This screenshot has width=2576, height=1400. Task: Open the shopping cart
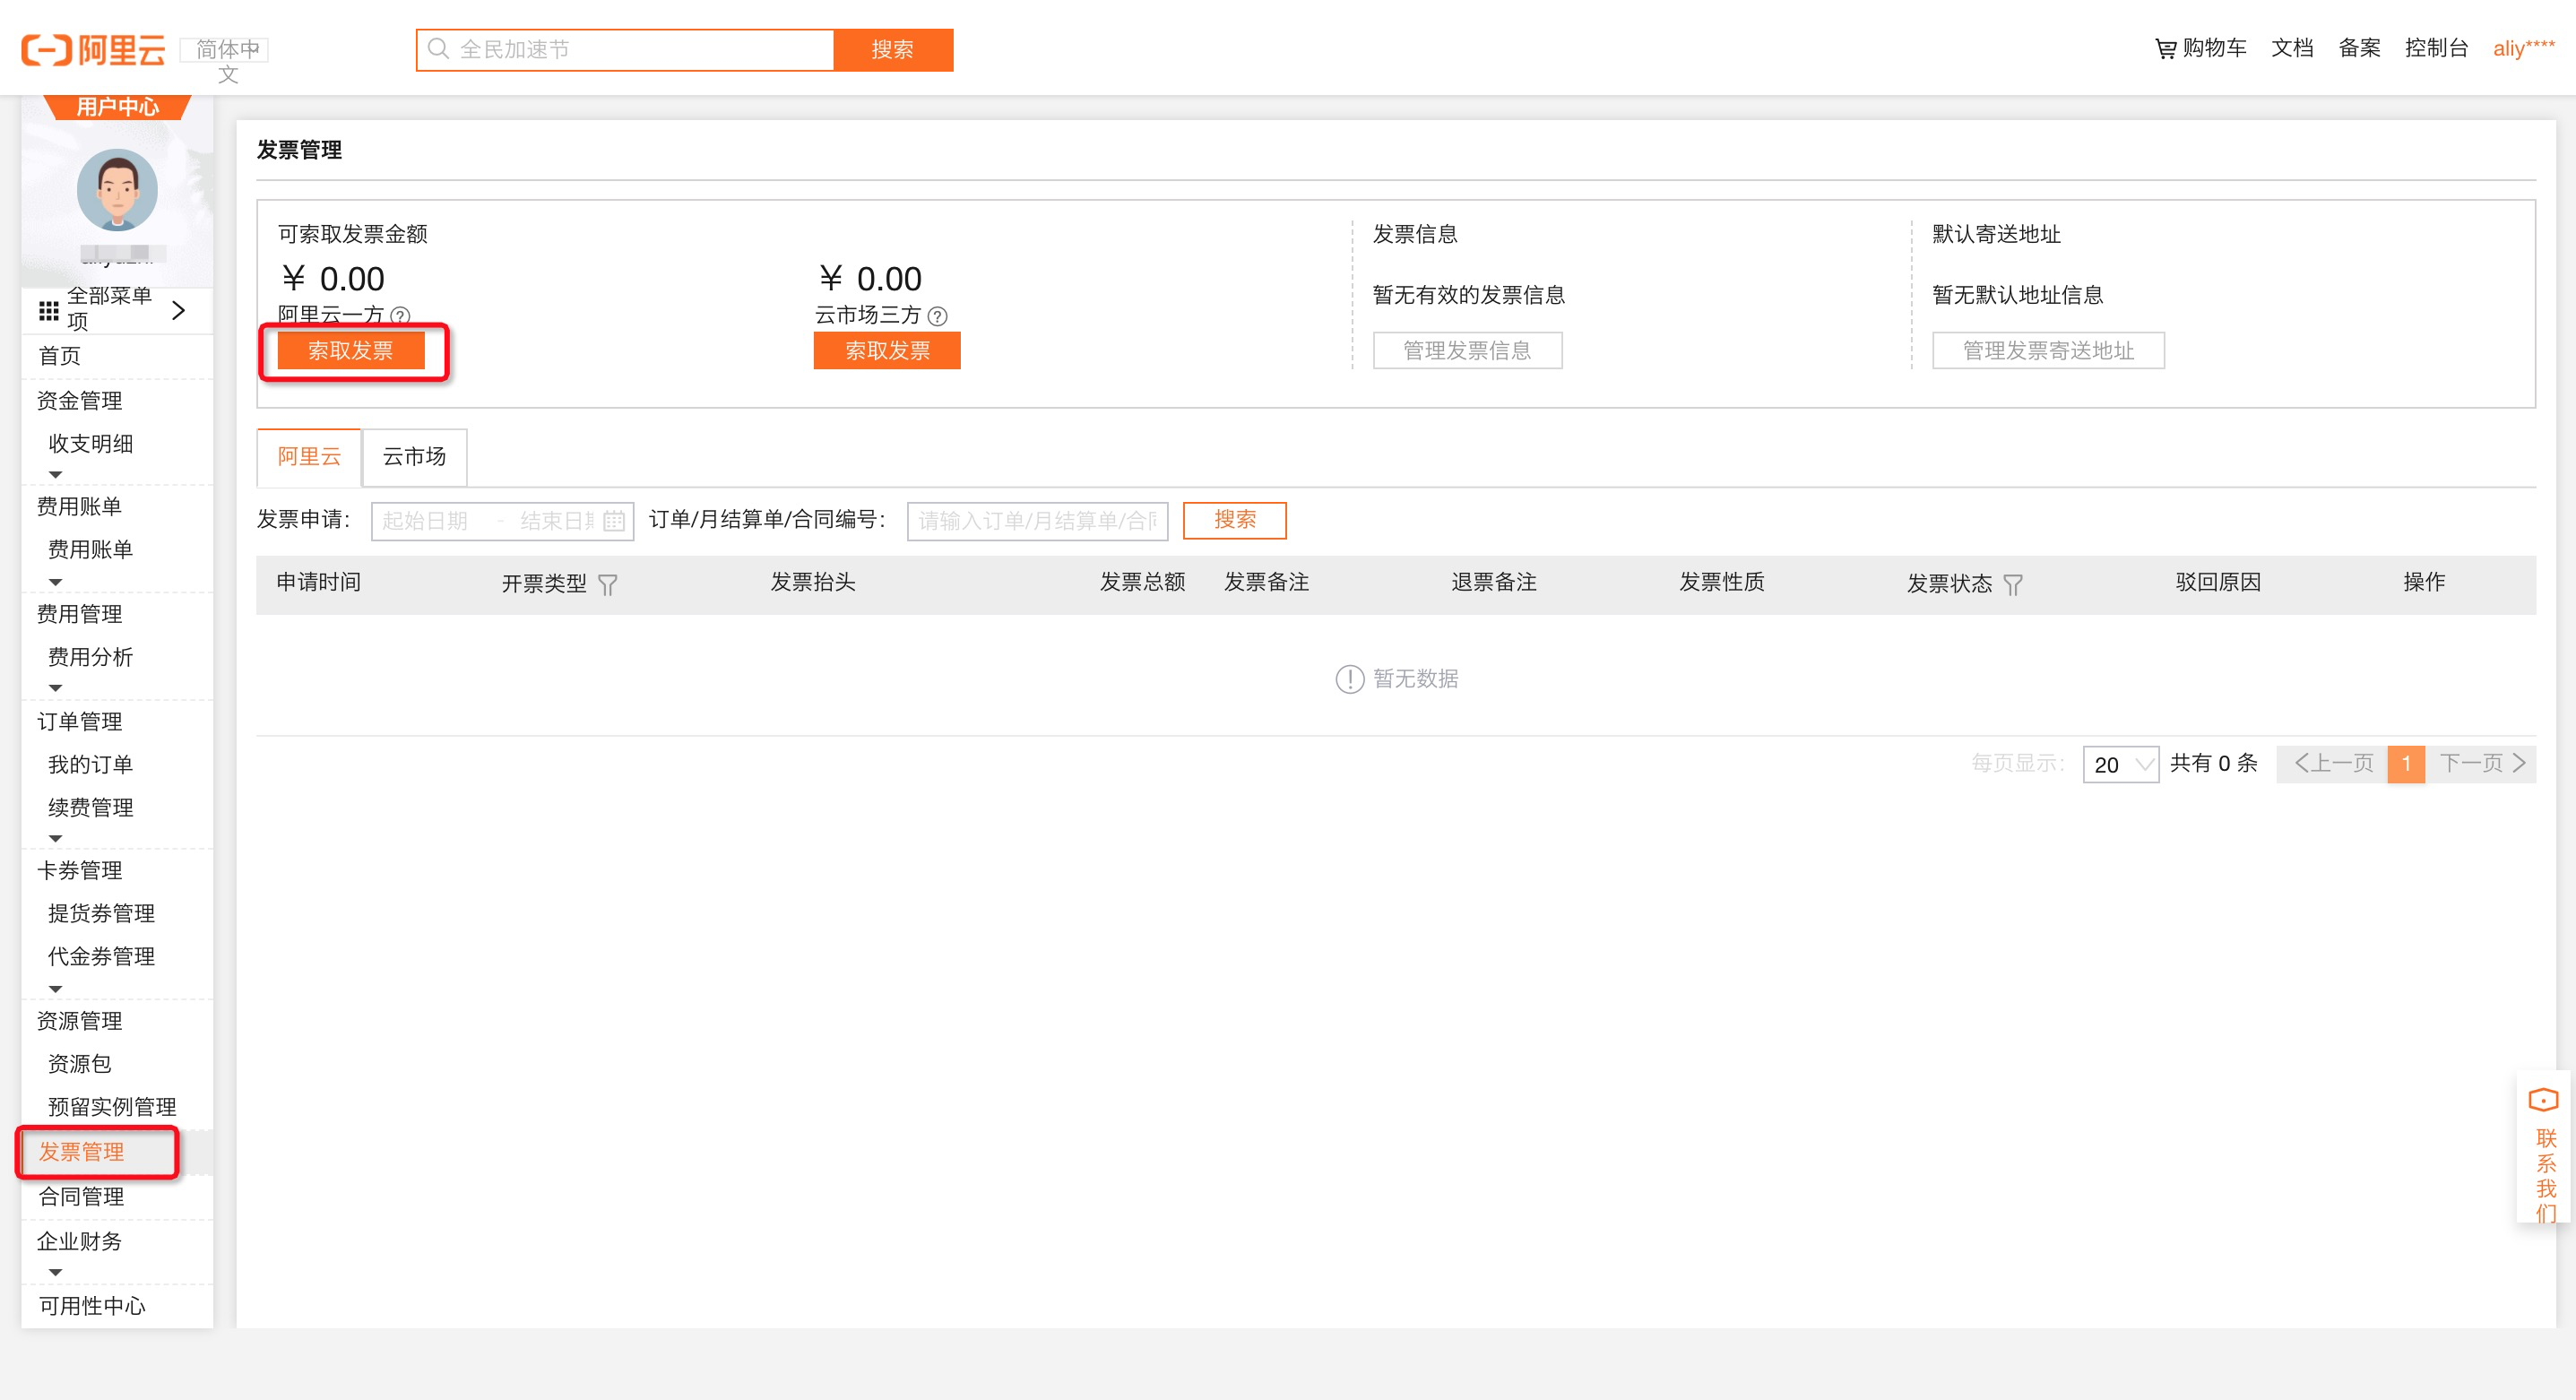[x=2200, y=48]
